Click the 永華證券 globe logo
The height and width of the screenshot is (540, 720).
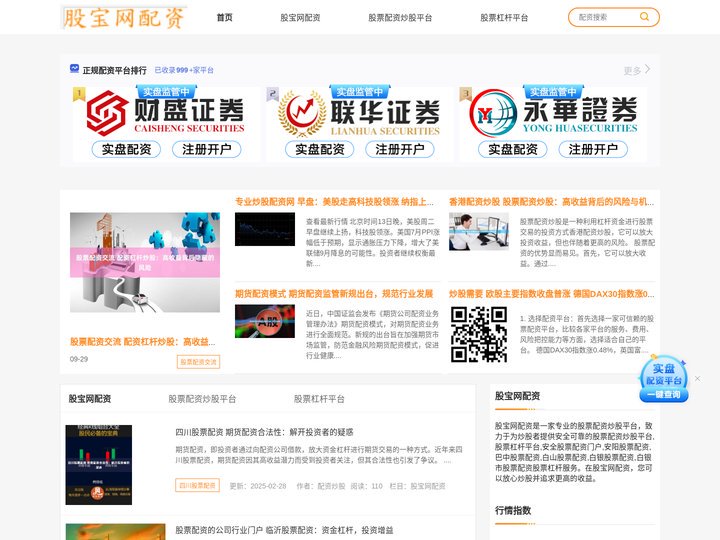(493, 113)
